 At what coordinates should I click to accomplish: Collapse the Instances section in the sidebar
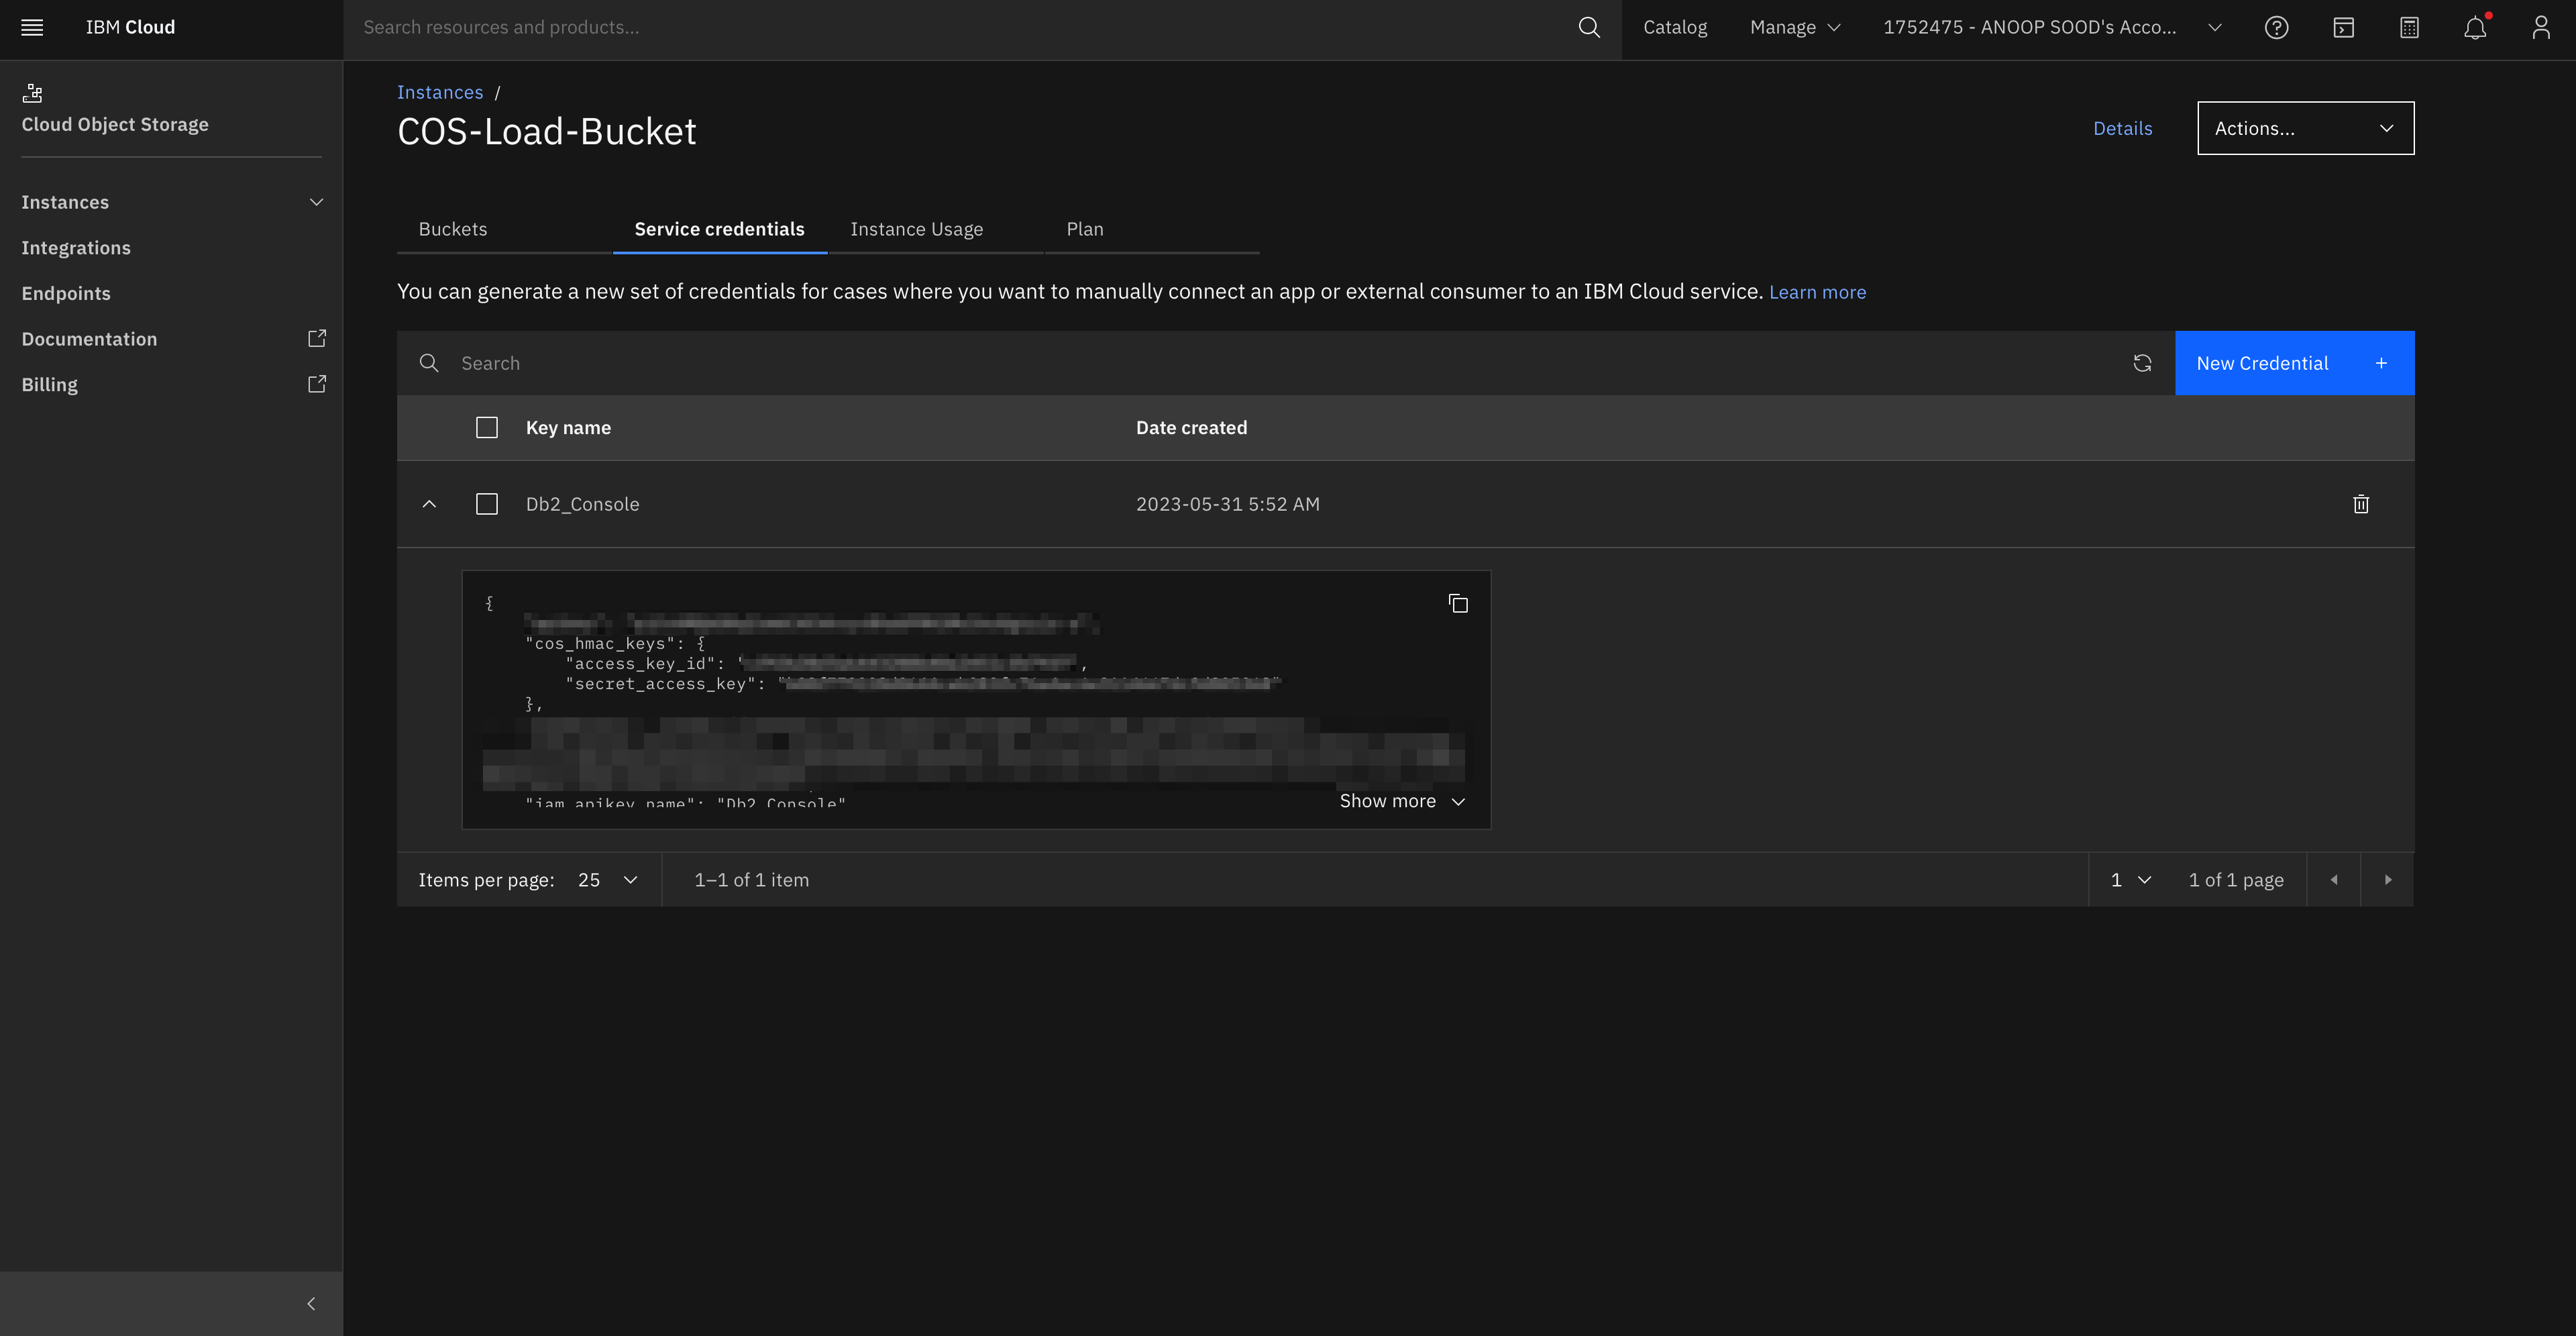pyautogui.click(x=316, y=201)
